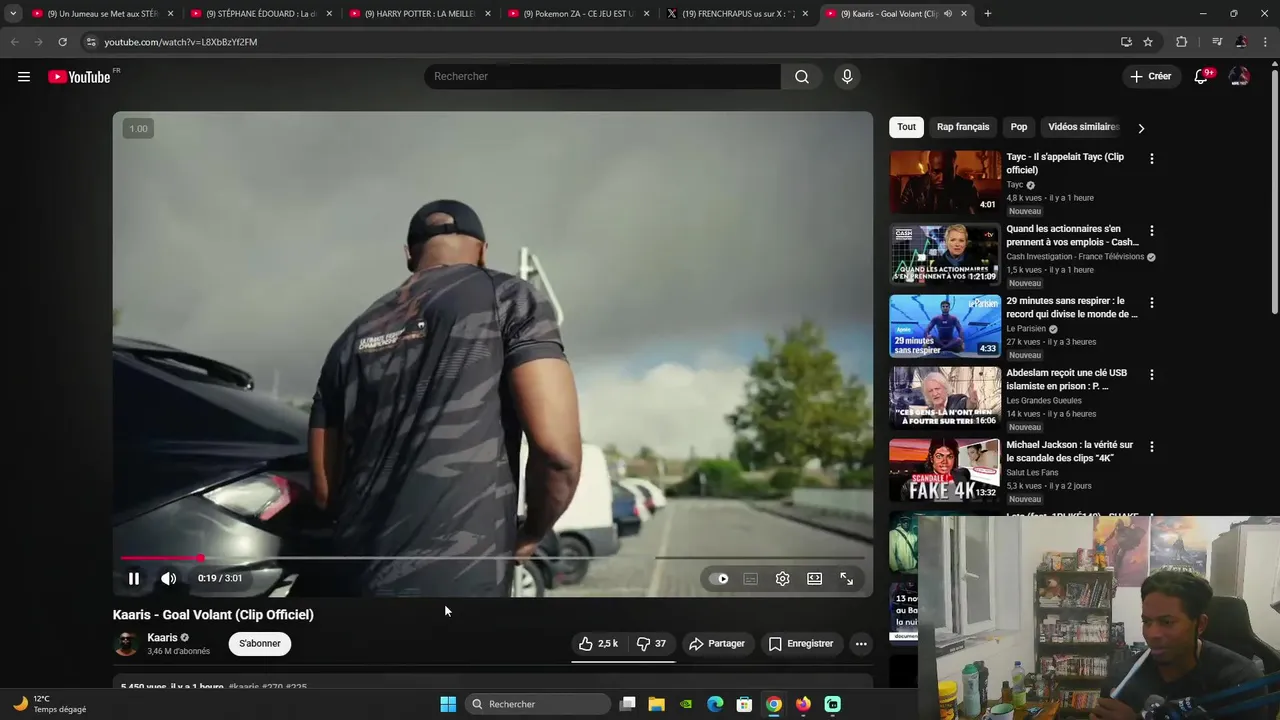
Task: Show more filter chips with arrow
Action: click(x=1141, y=128)
